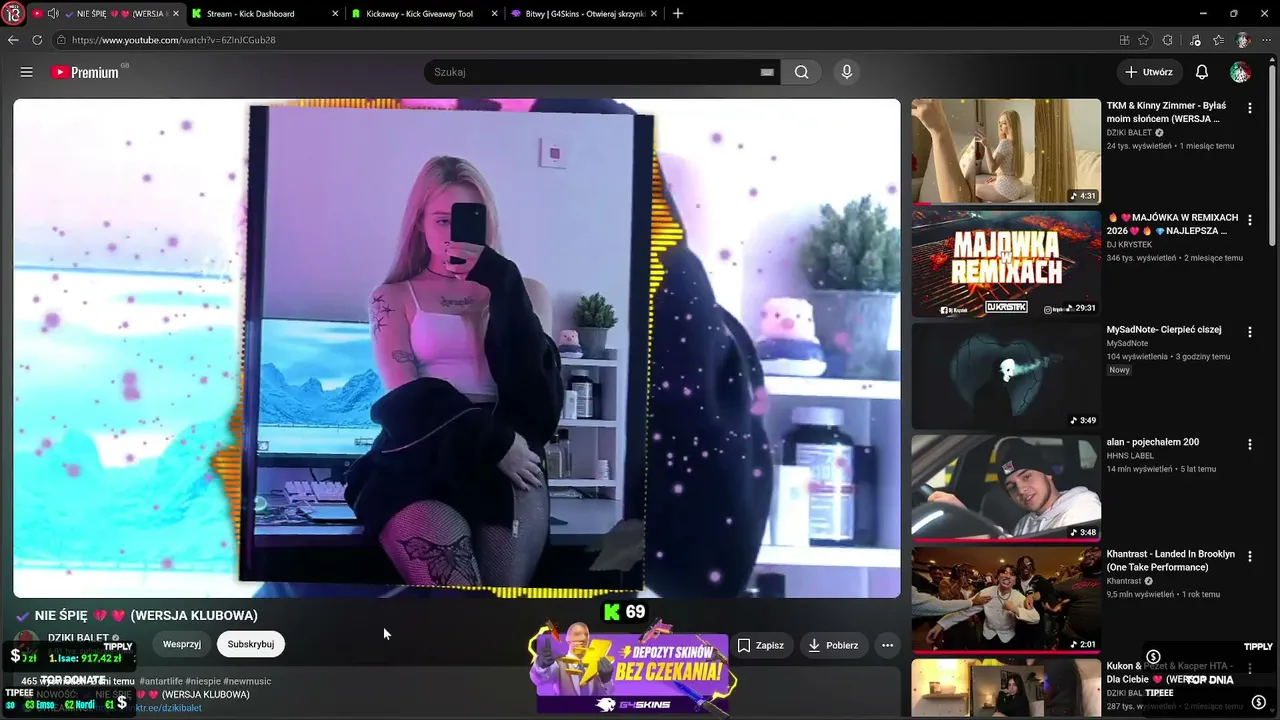The width and height of the screenshot is (1280, 720).
Task: Open the split screen apps icon in address bar
Action: tap(1125, 40)
